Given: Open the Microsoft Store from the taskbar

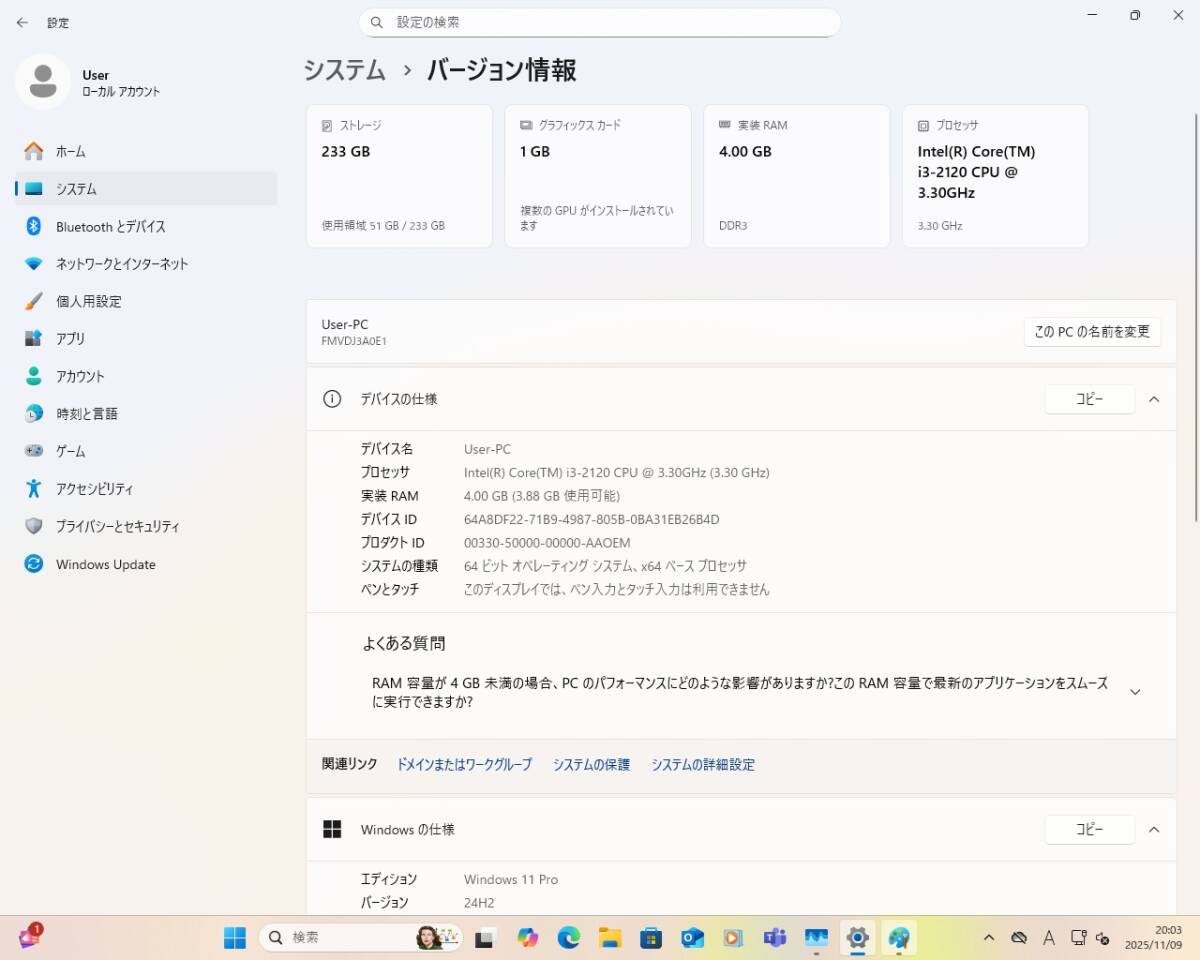Looking at the screenshot, I should point(652,936).
